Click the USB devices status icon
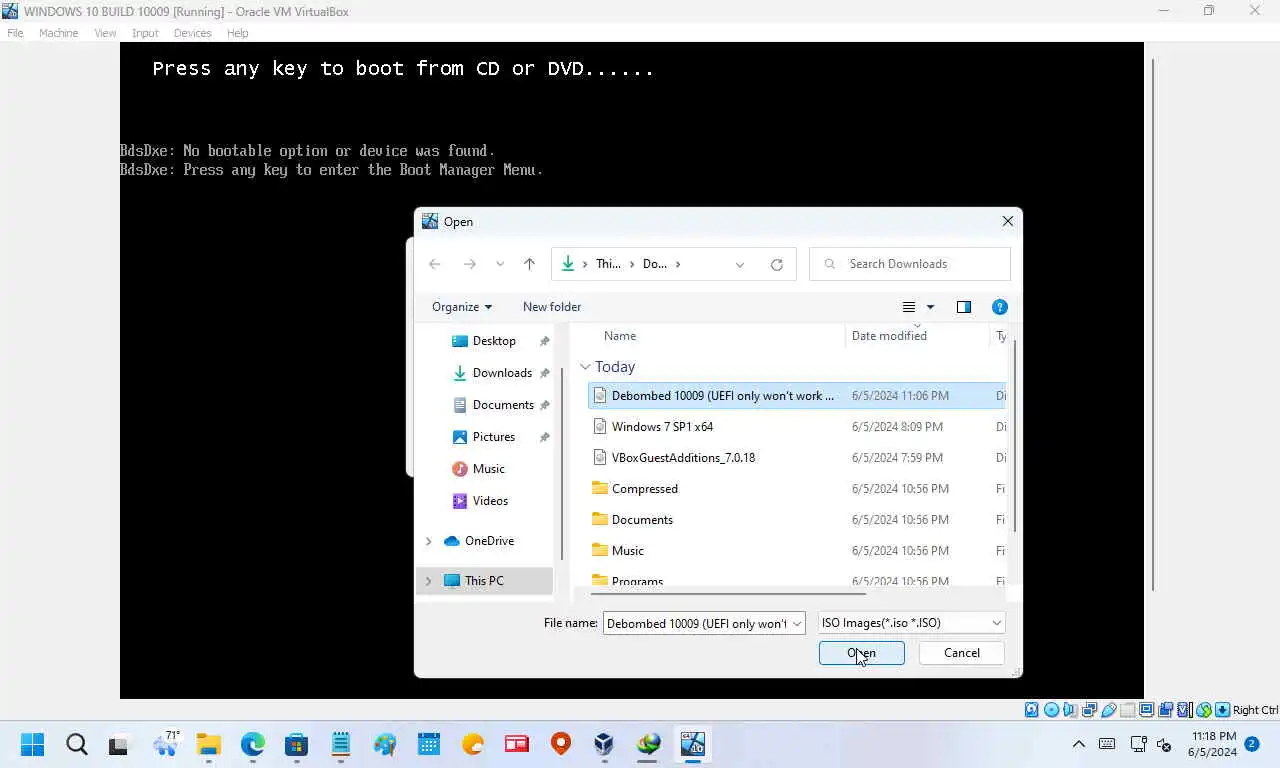Viewport: 1280px width, 768px height. [x=1109, y=710]
